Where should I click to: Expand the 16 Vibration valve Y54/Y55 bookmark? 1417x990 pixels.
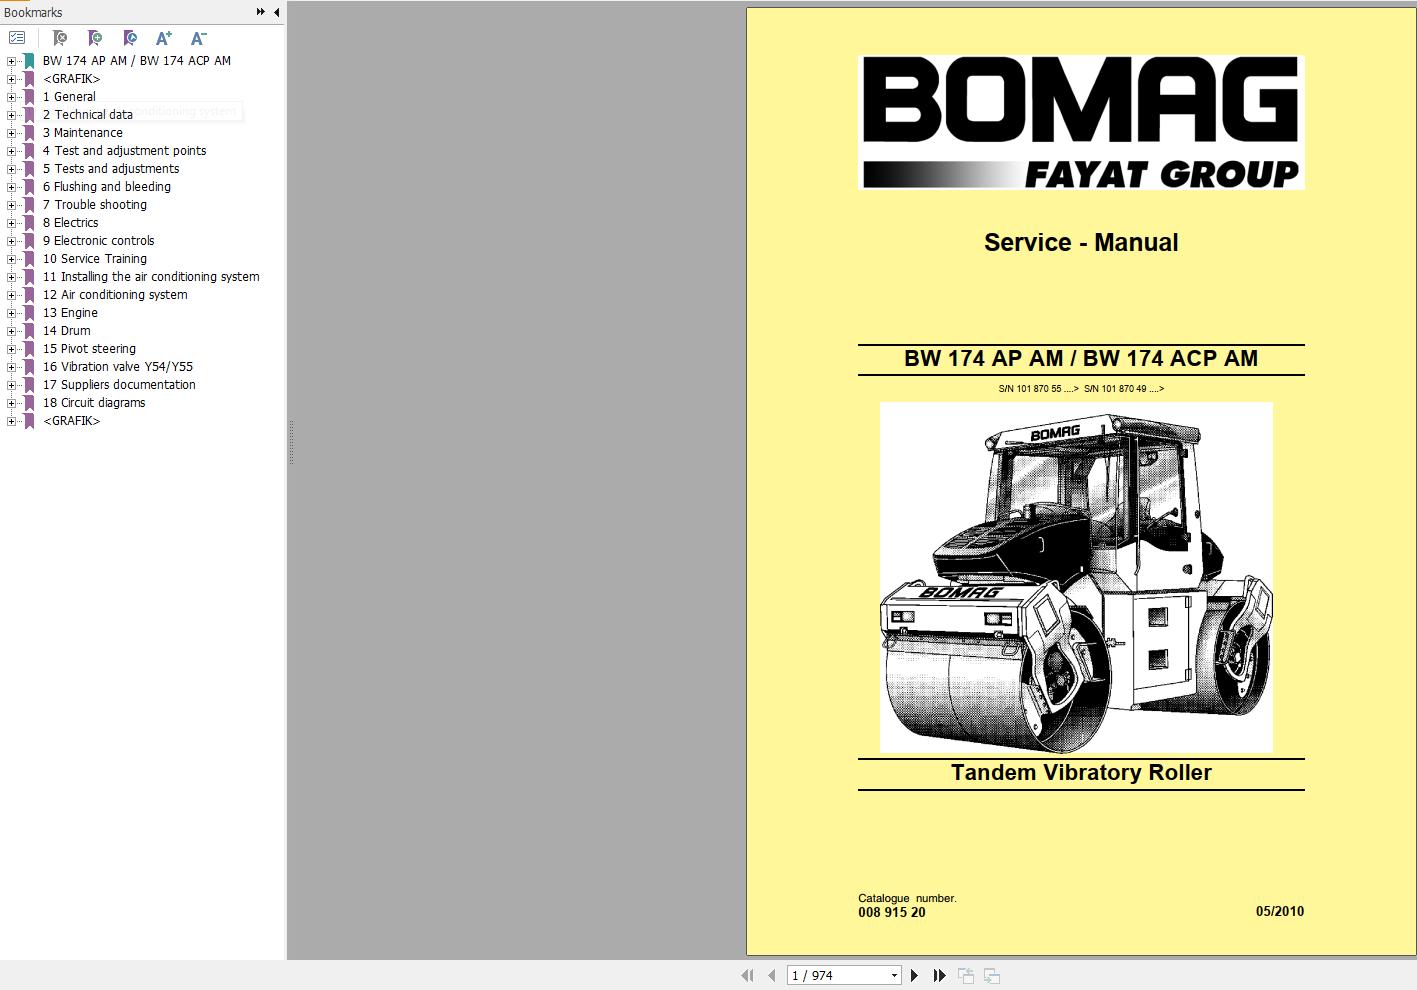[x=12, y=367]
